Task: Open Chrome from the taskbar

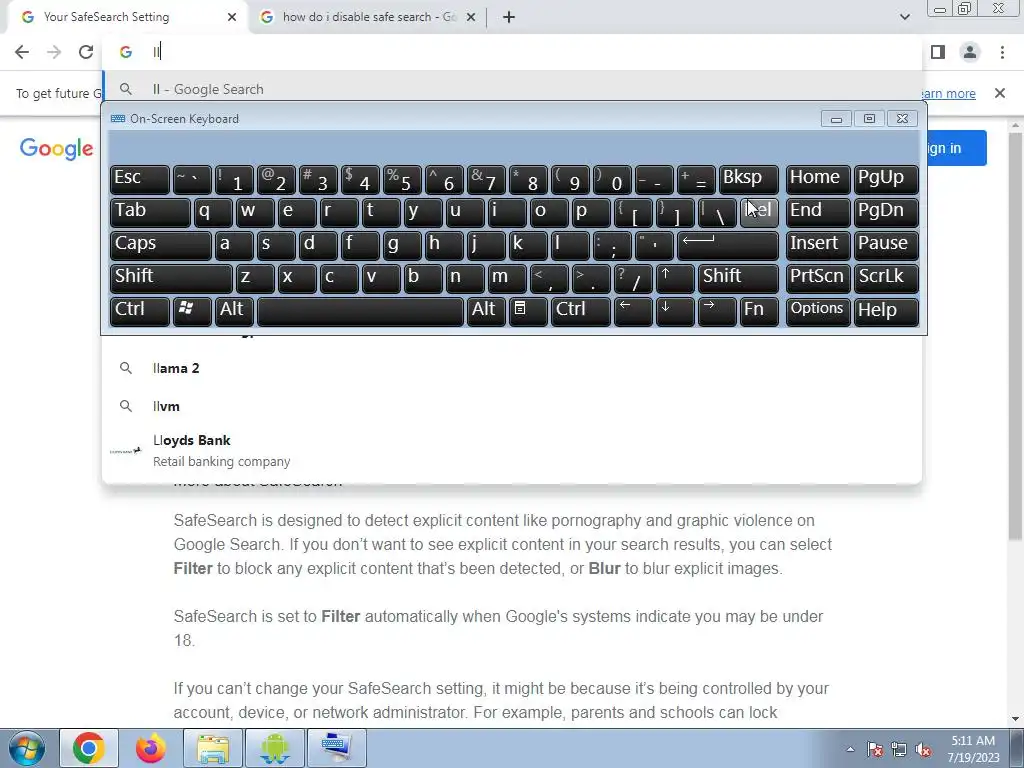Action: tap(89, 748)
